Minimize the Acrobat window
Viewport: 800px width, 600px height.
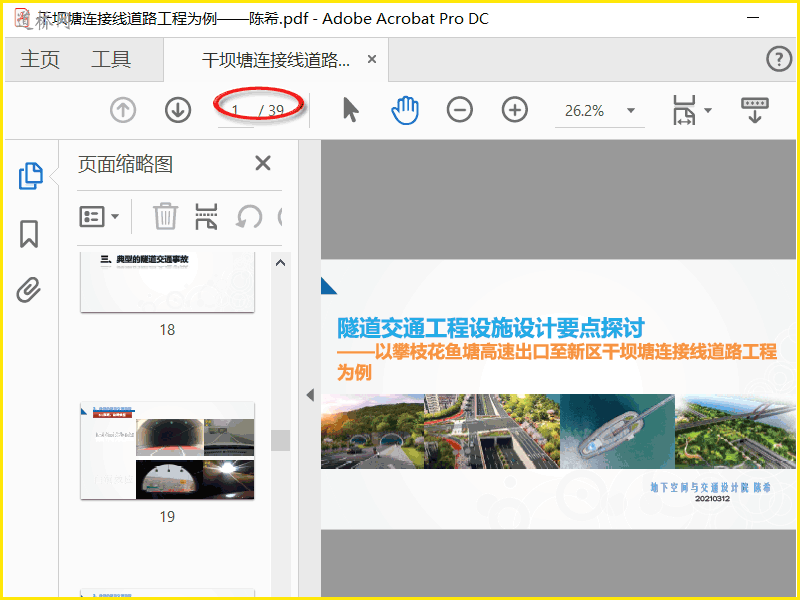(x=753, y=18)
